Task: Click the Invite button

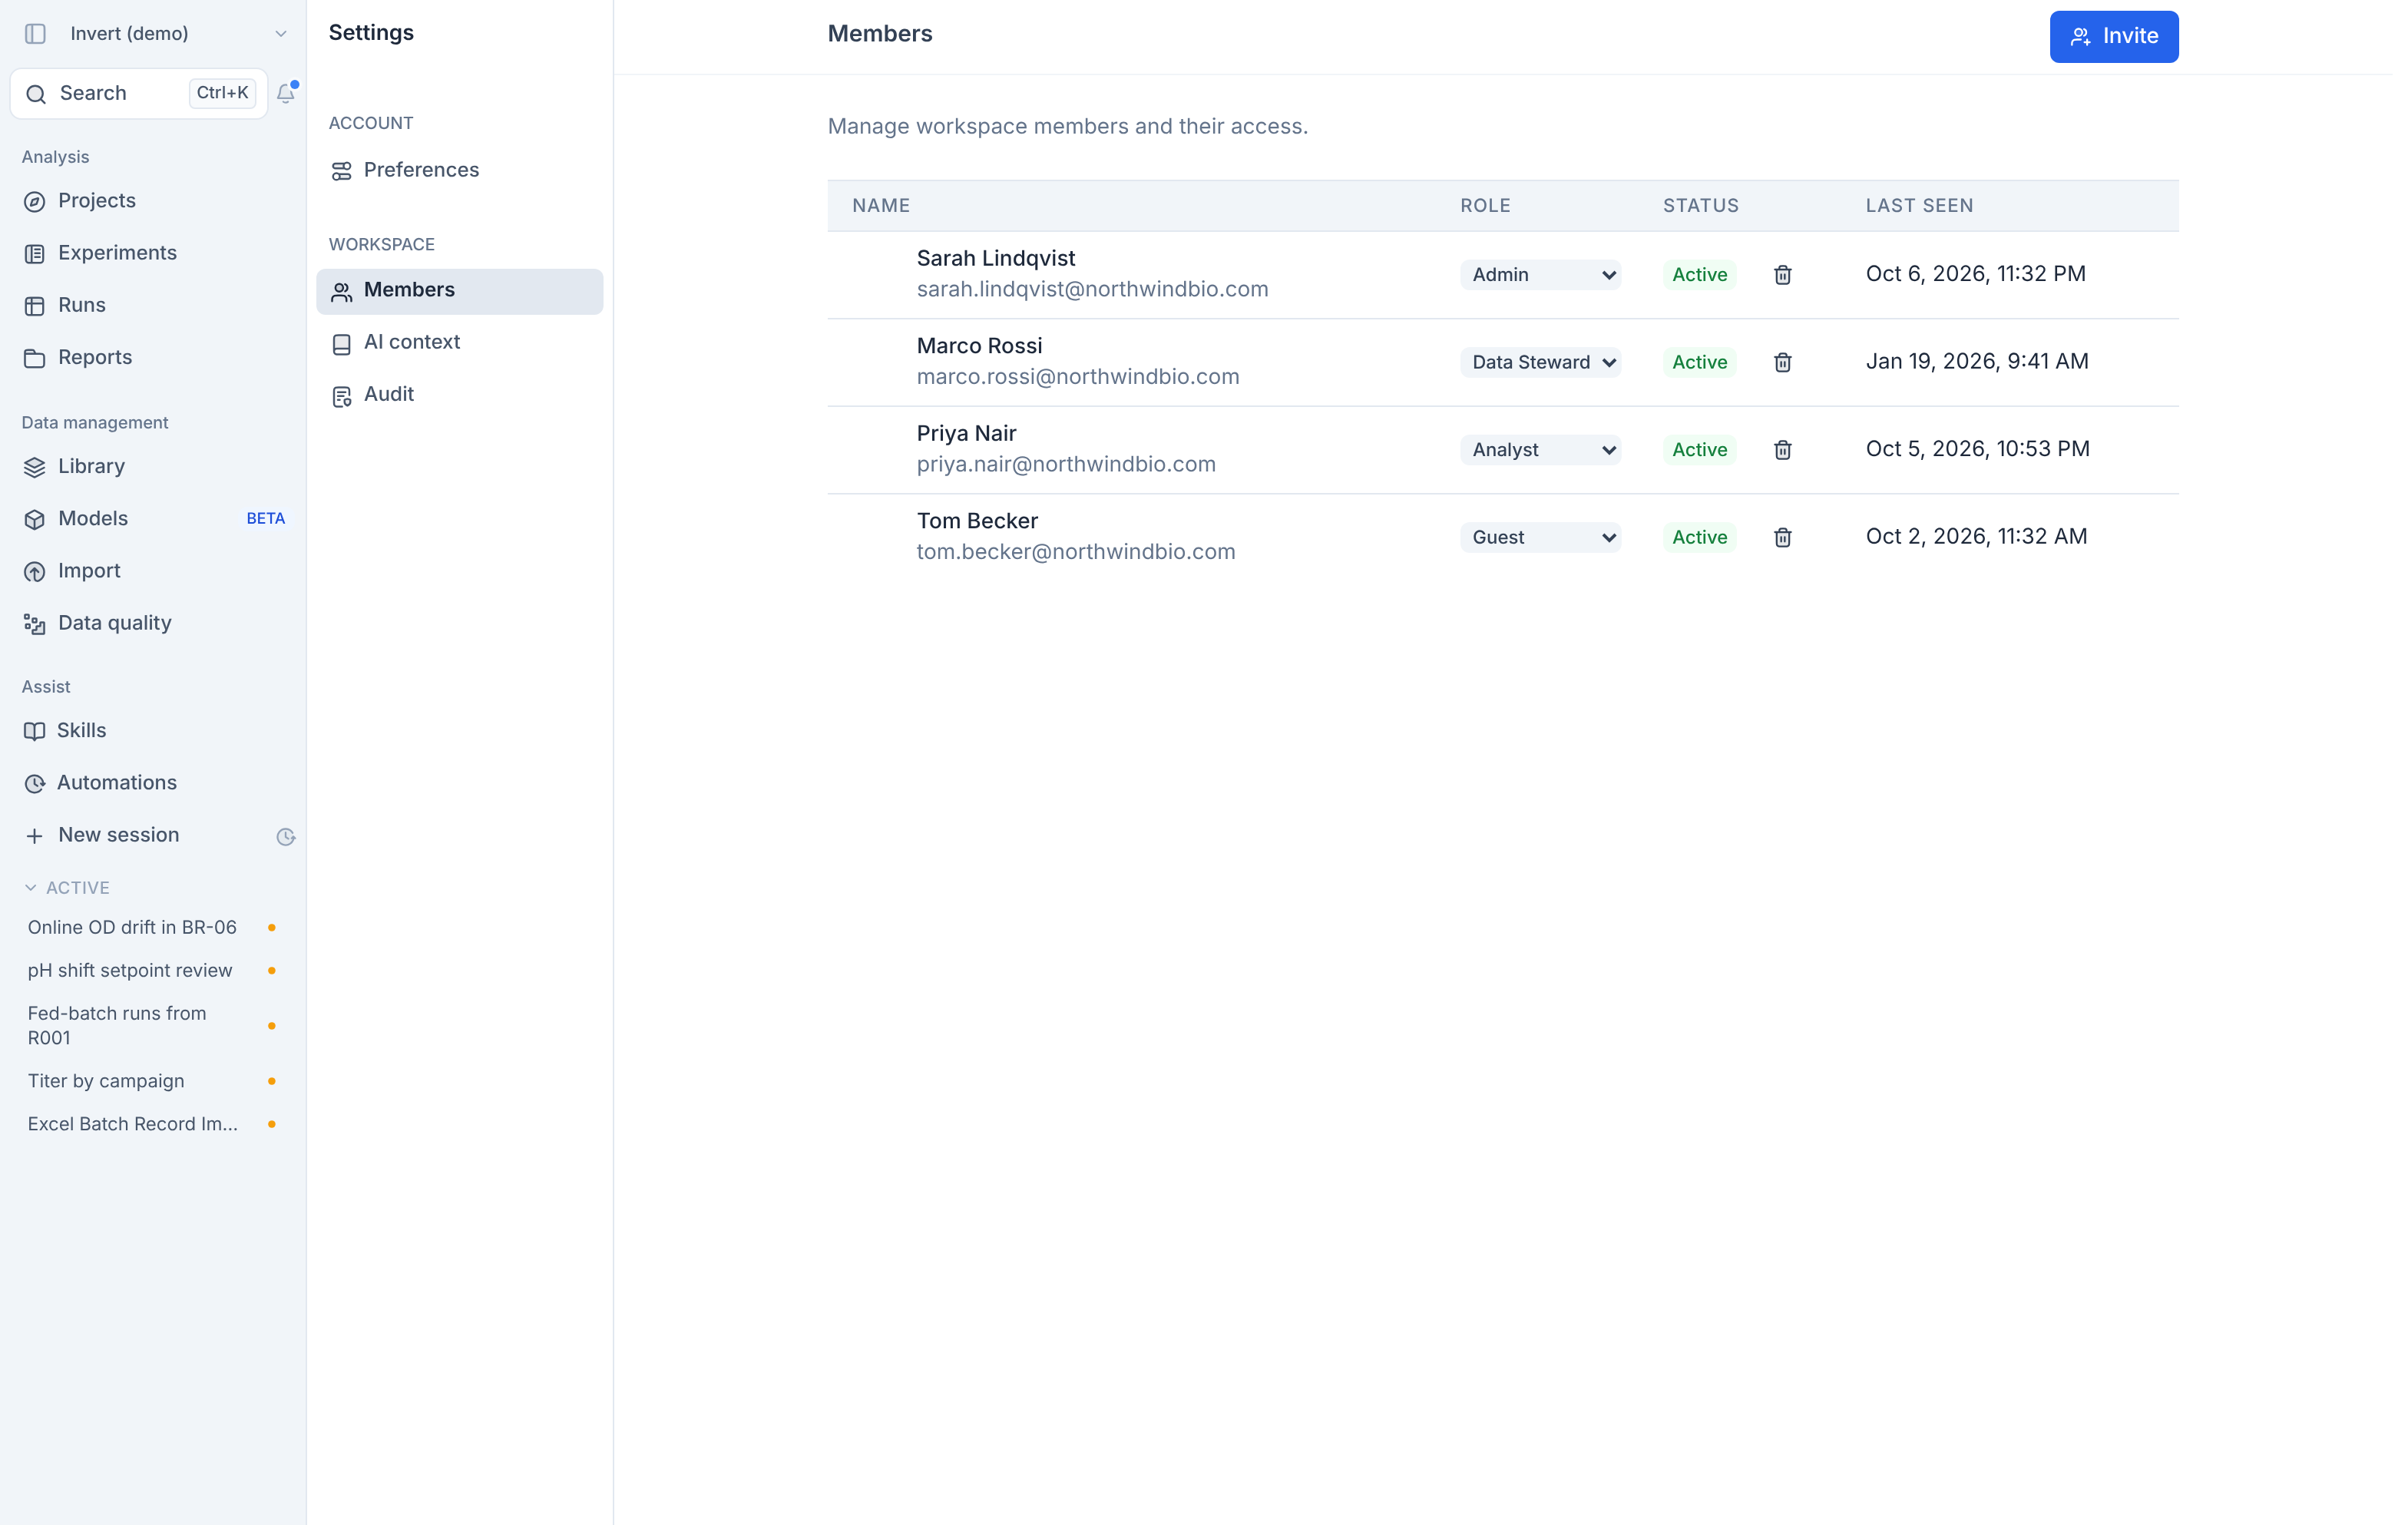Action: [x=2113, y=36]
